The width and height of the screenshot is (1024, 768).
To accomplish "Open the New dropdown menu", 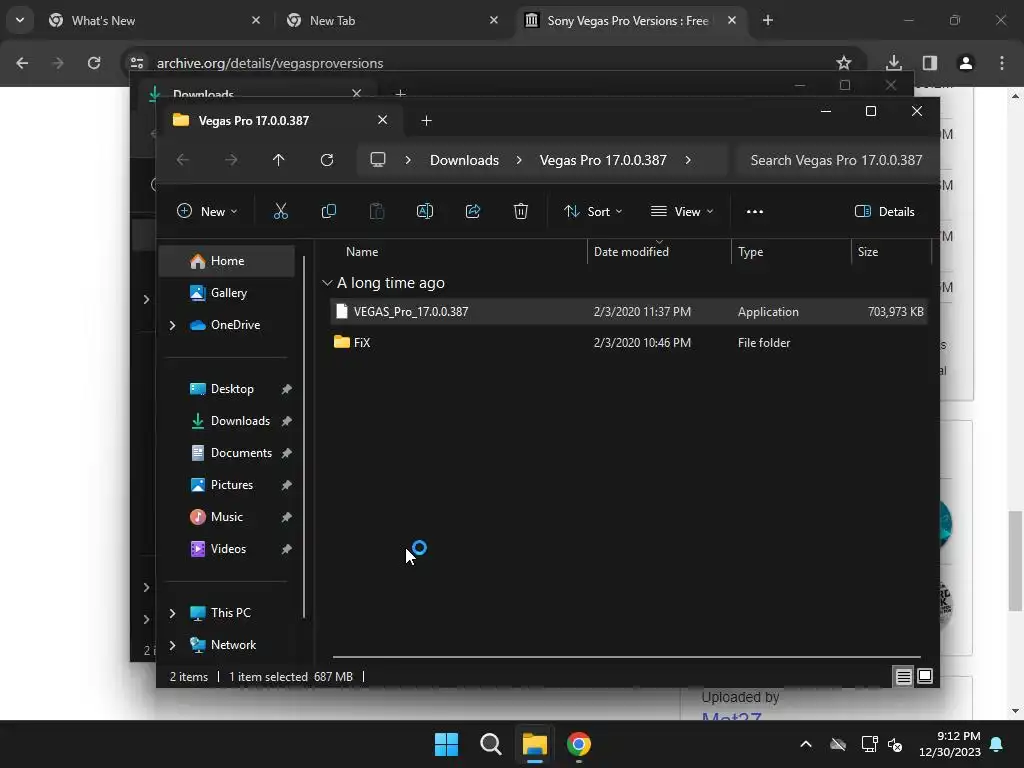I will (x=207, y=212).
